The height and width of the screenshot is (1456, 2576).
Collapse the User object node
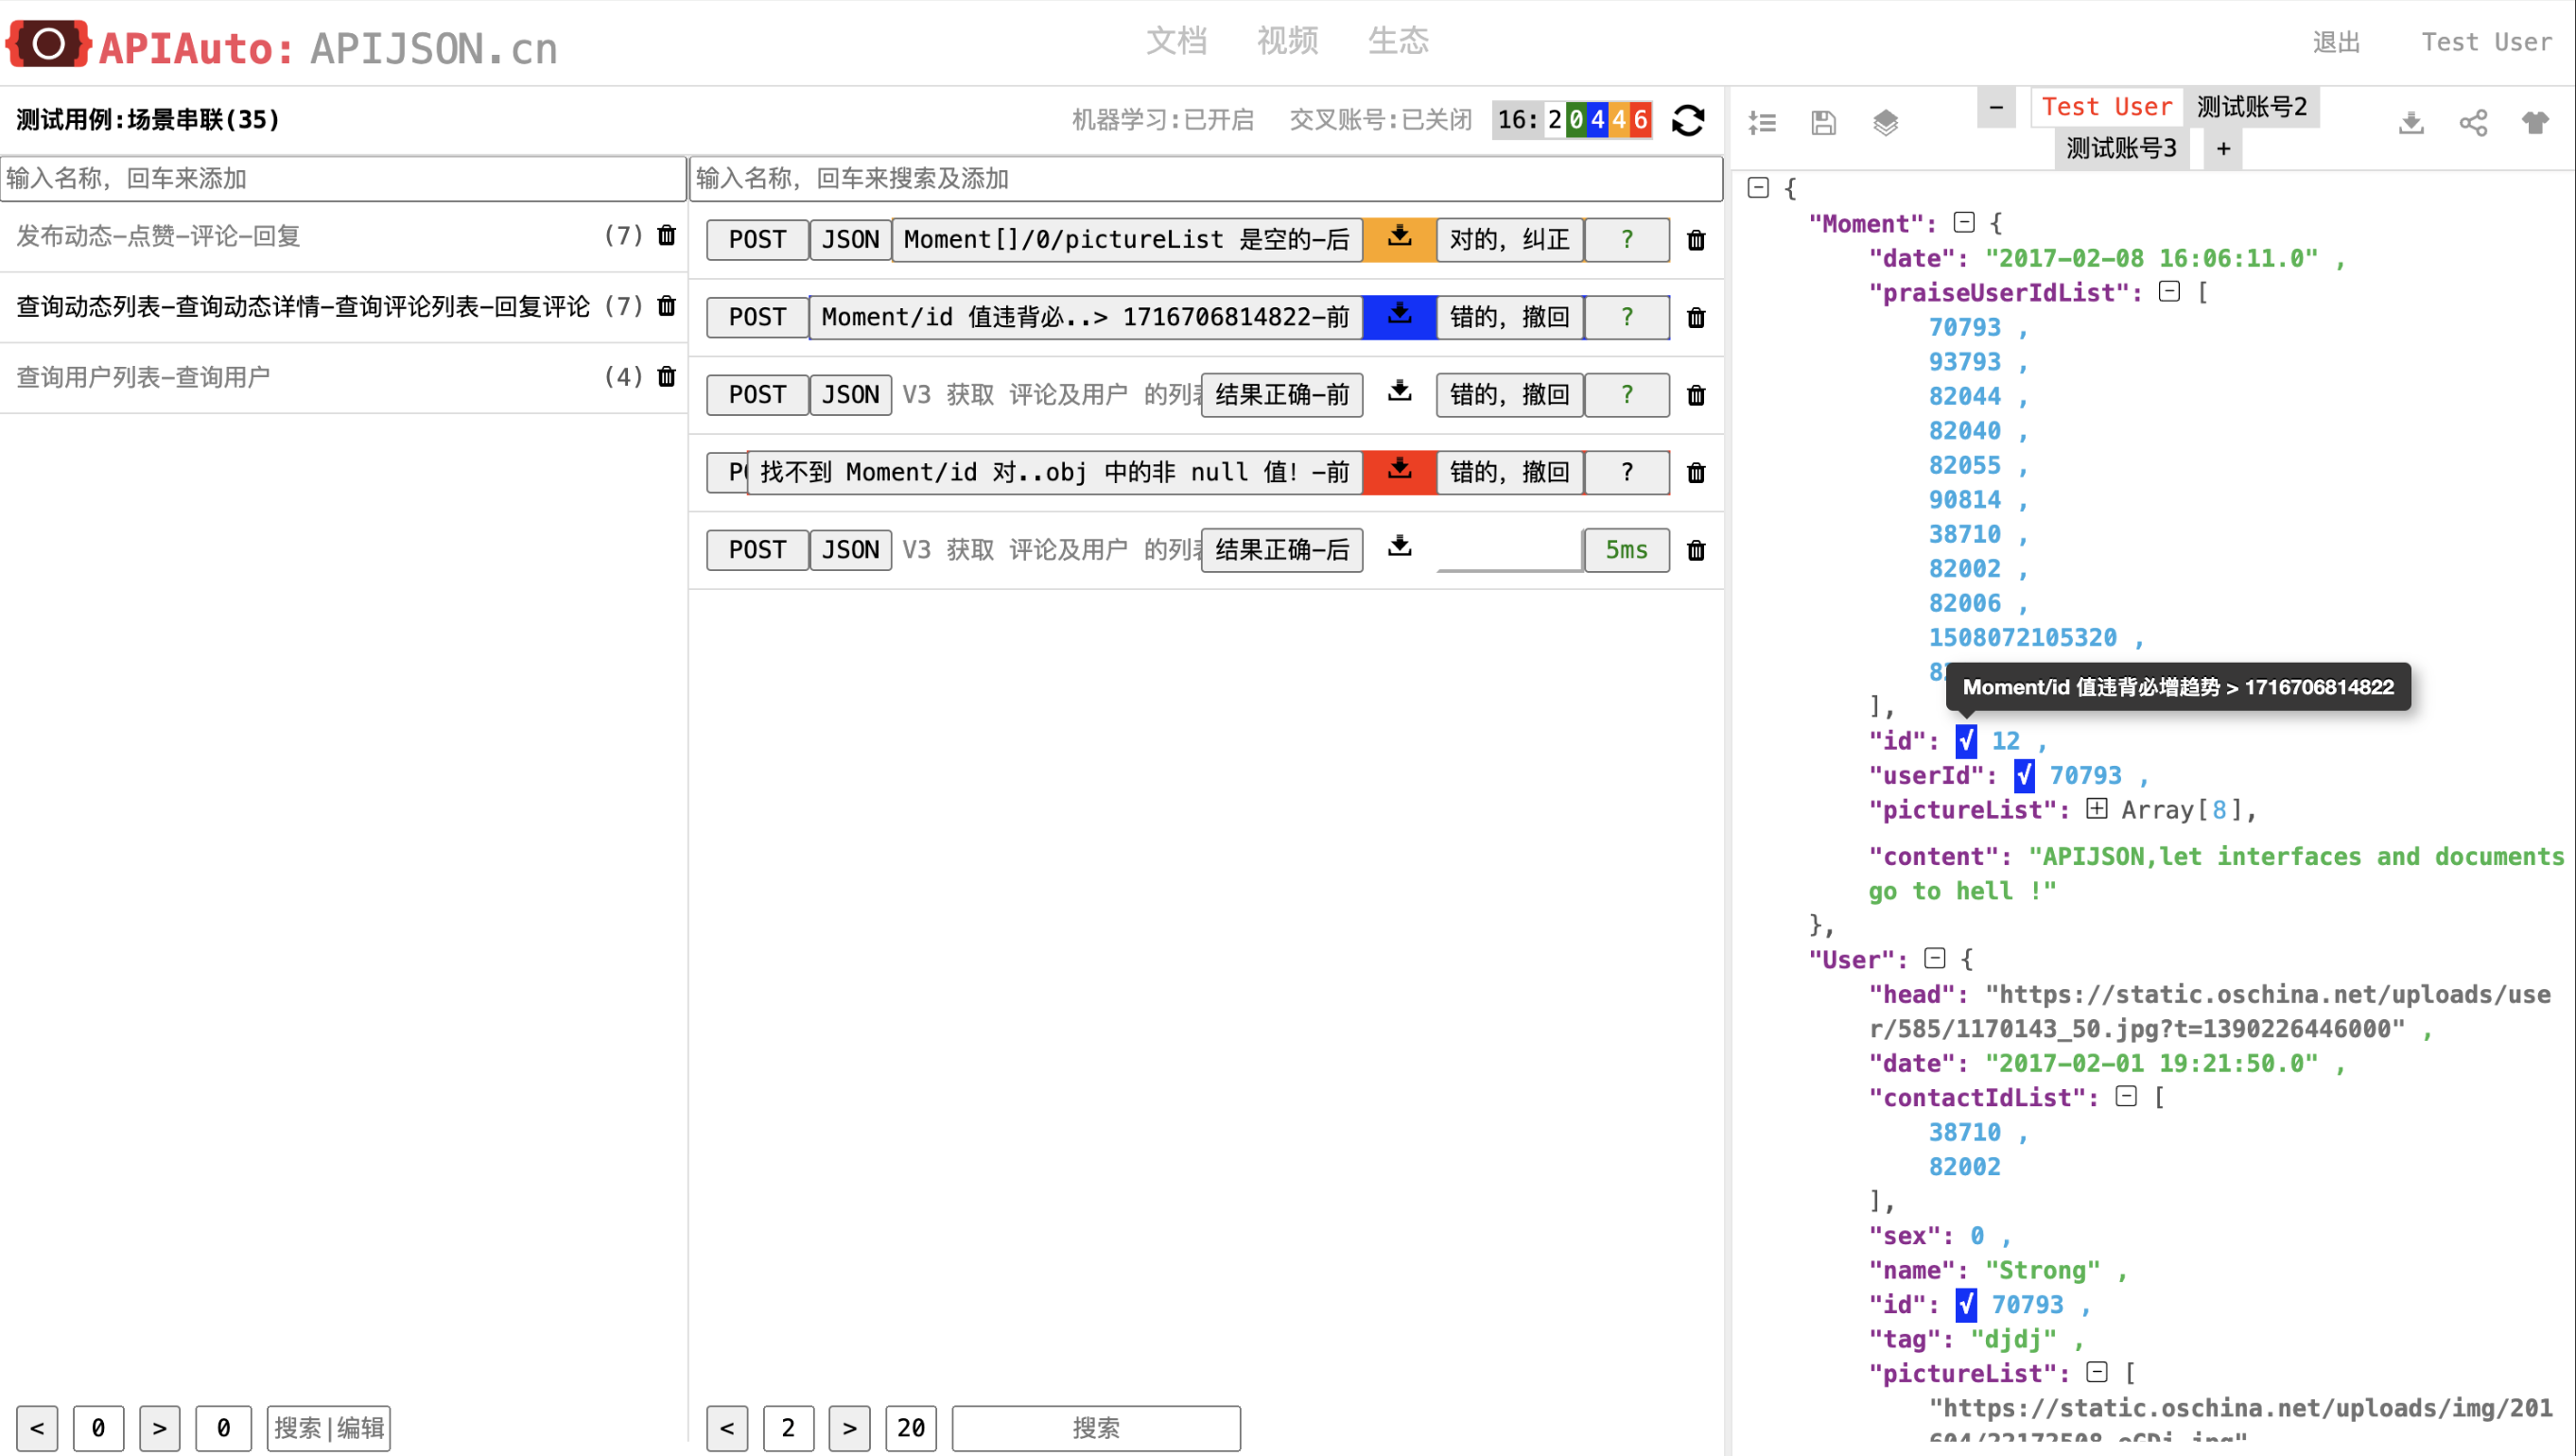[x=1935, y=959]
